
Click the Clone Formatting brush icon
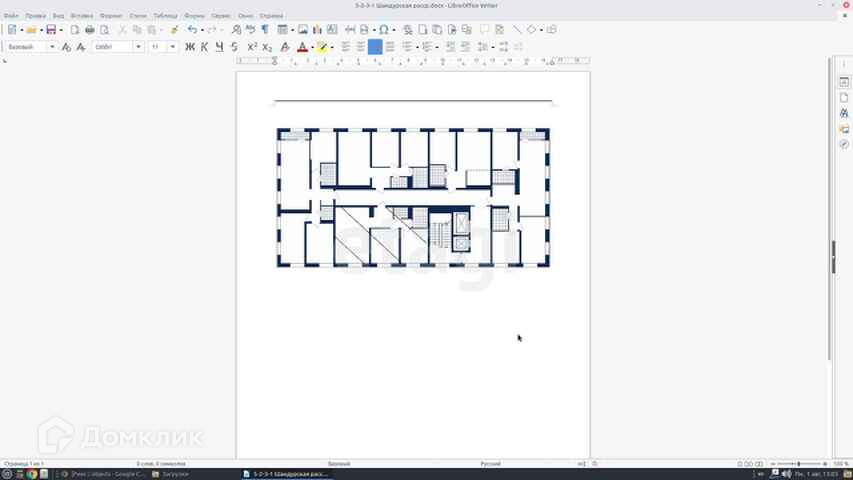tap(174, 30)
